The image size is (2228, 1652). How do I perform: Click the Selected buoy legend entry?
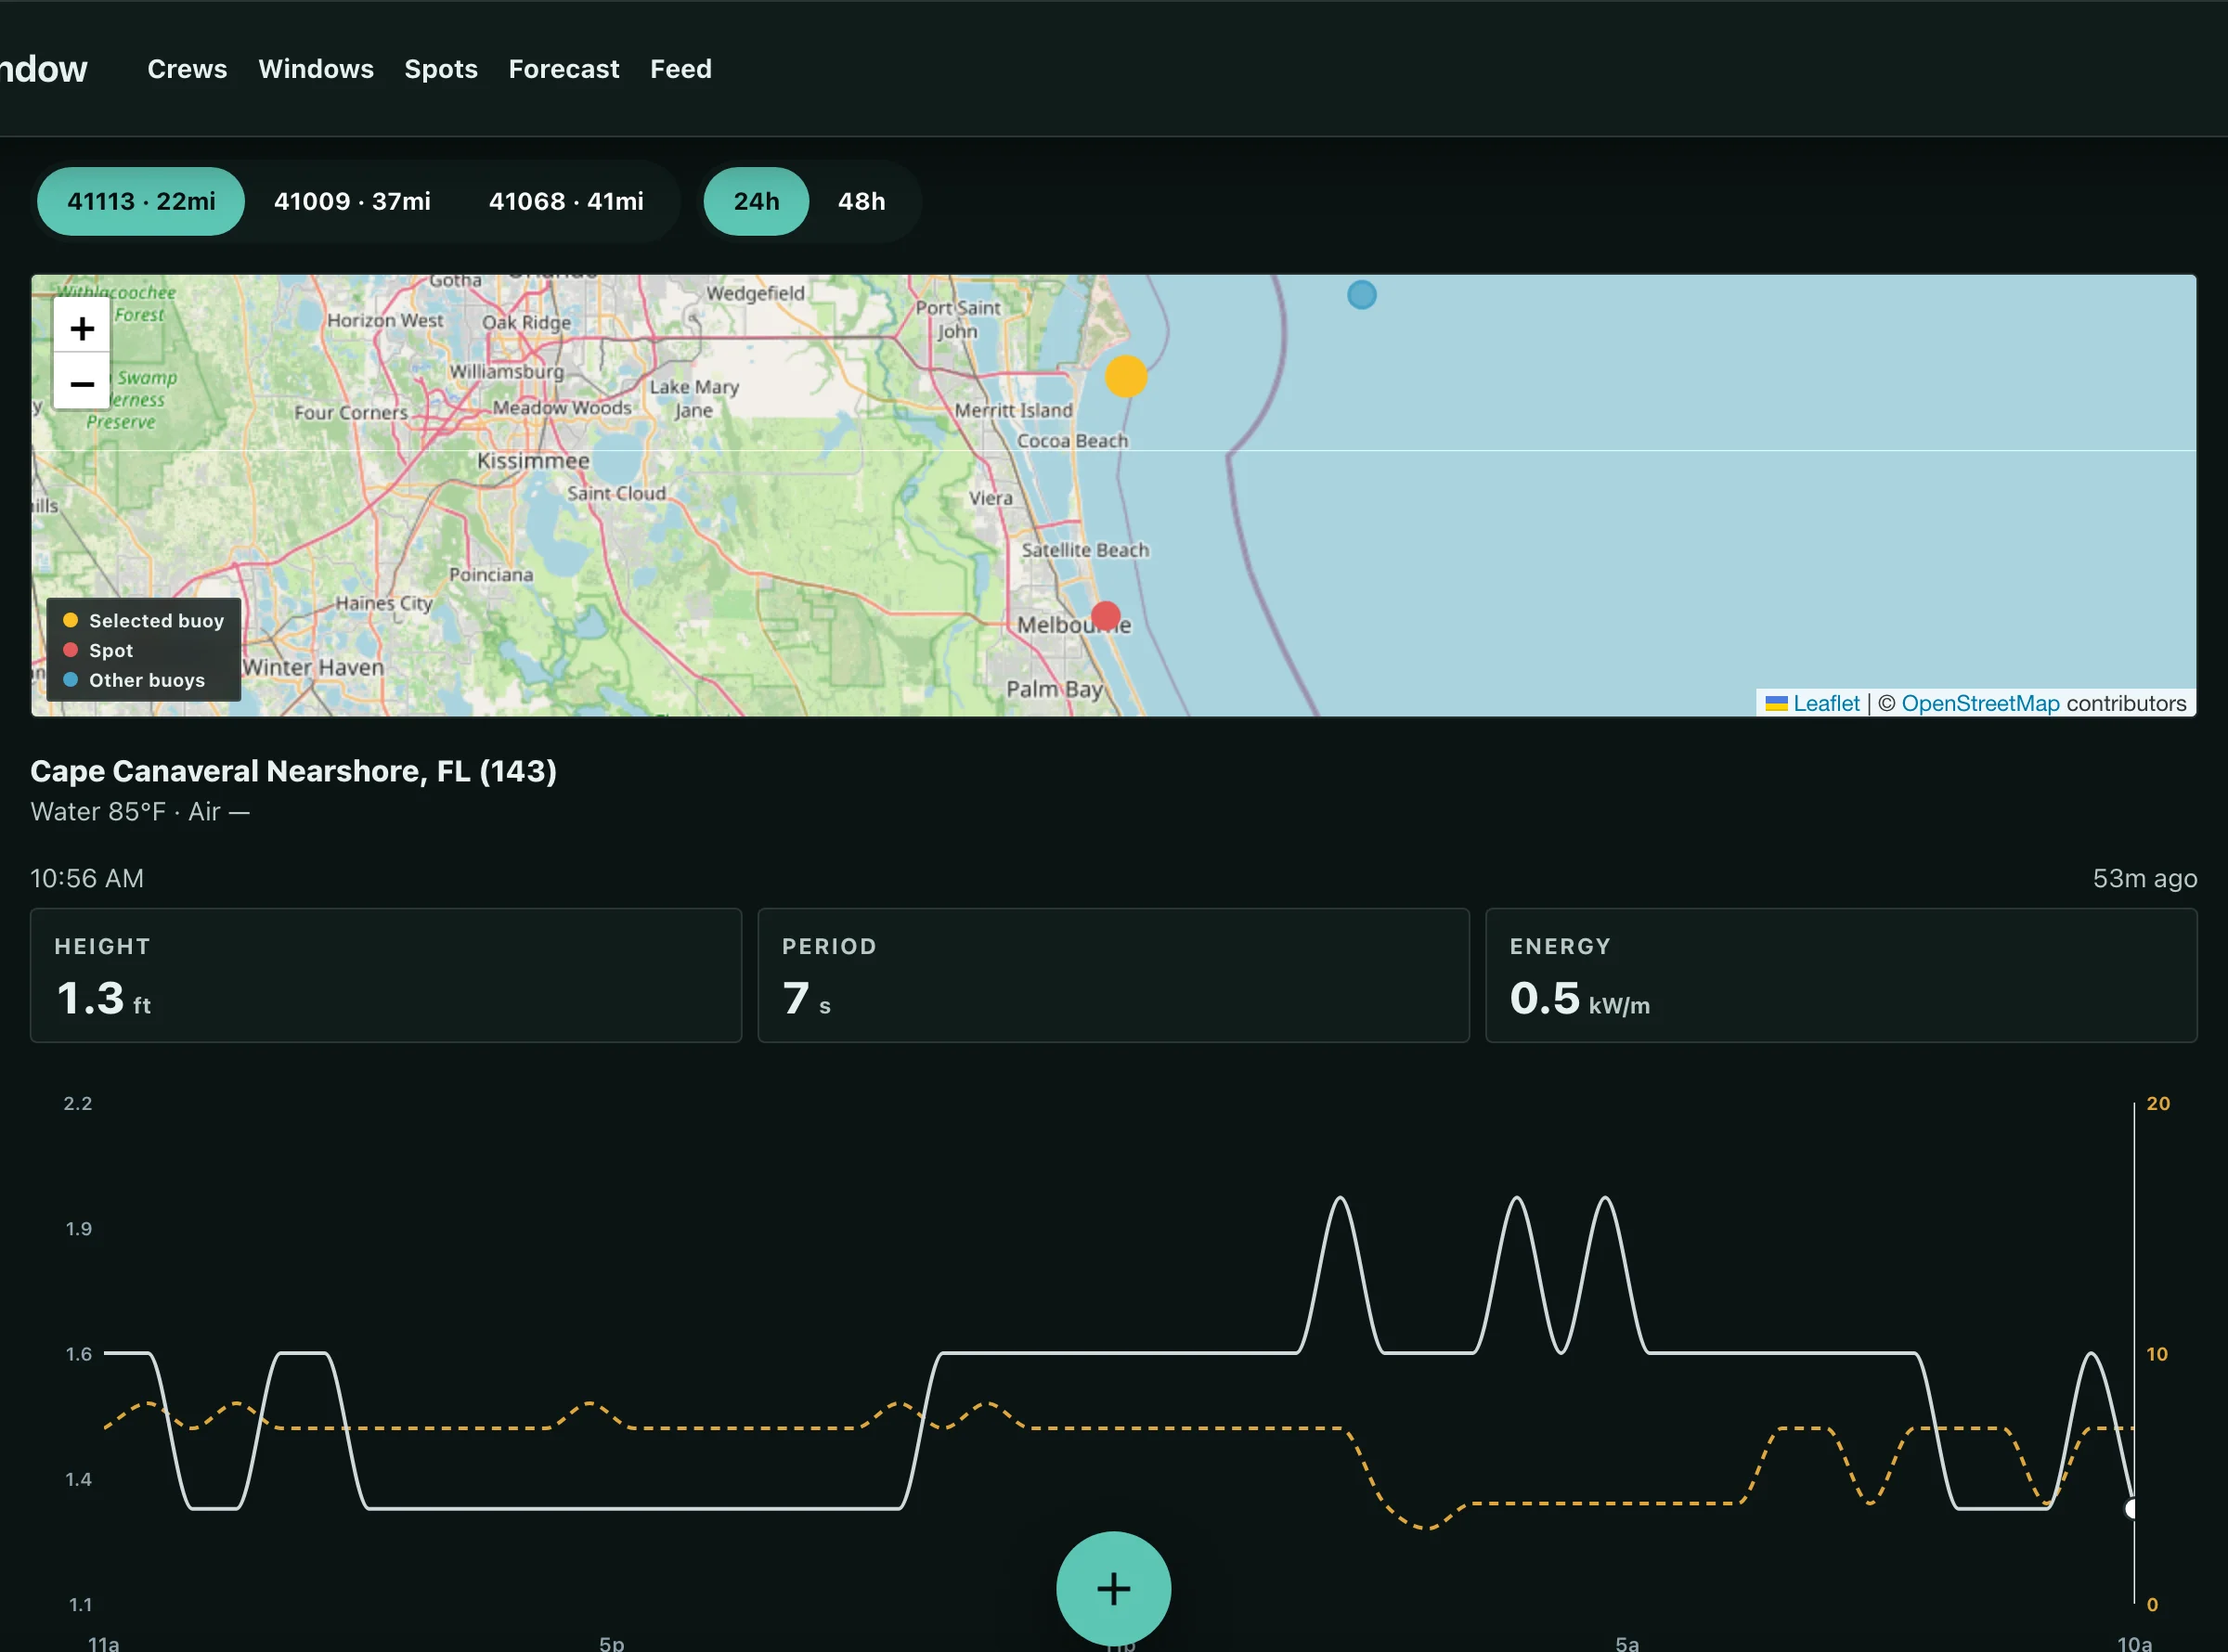(144, 620)
